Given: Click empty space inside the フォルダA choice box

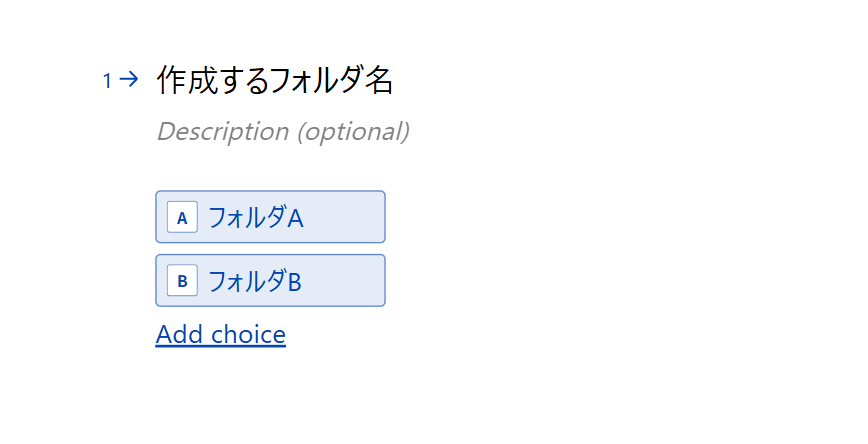Looking at the screenshot, I should (345, 217).
